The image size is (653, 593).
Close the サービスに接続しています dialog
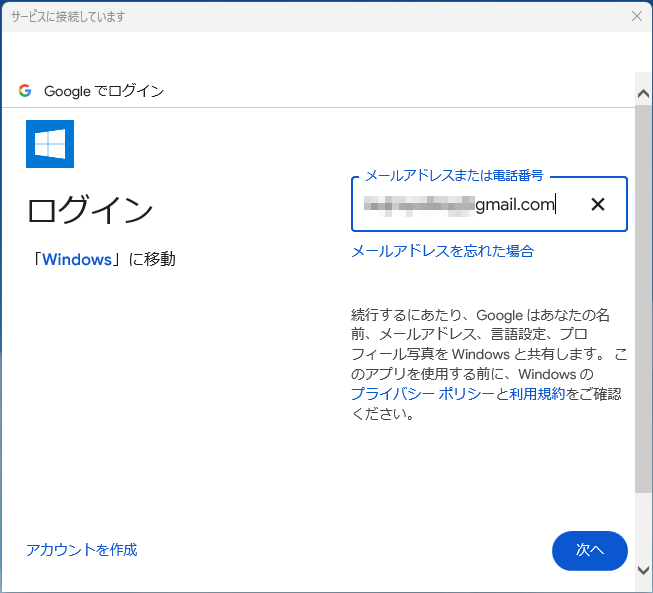[x=637, y=16]
